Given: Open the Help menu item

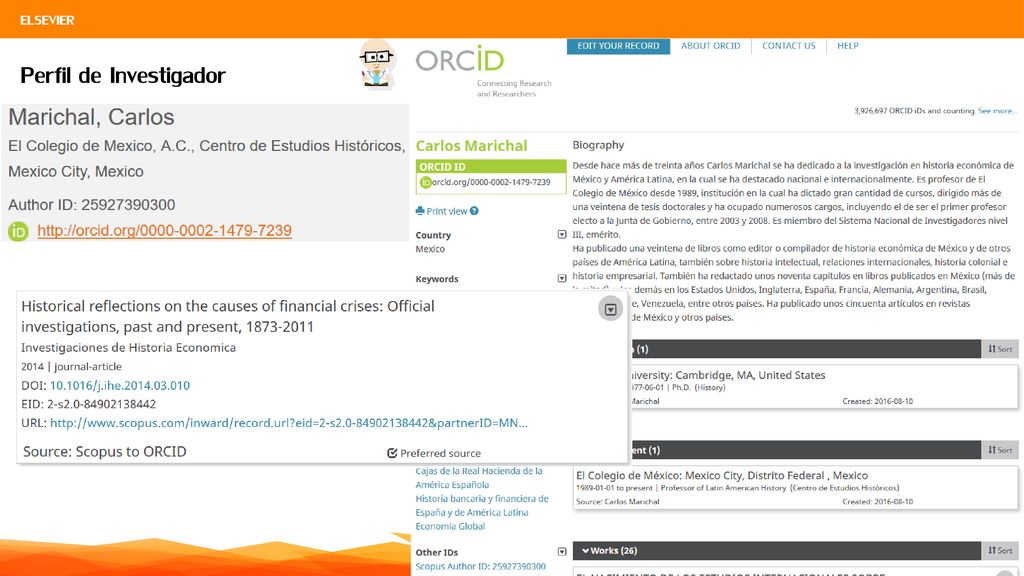Looking at the screenshot, I should tap(848, 46).
